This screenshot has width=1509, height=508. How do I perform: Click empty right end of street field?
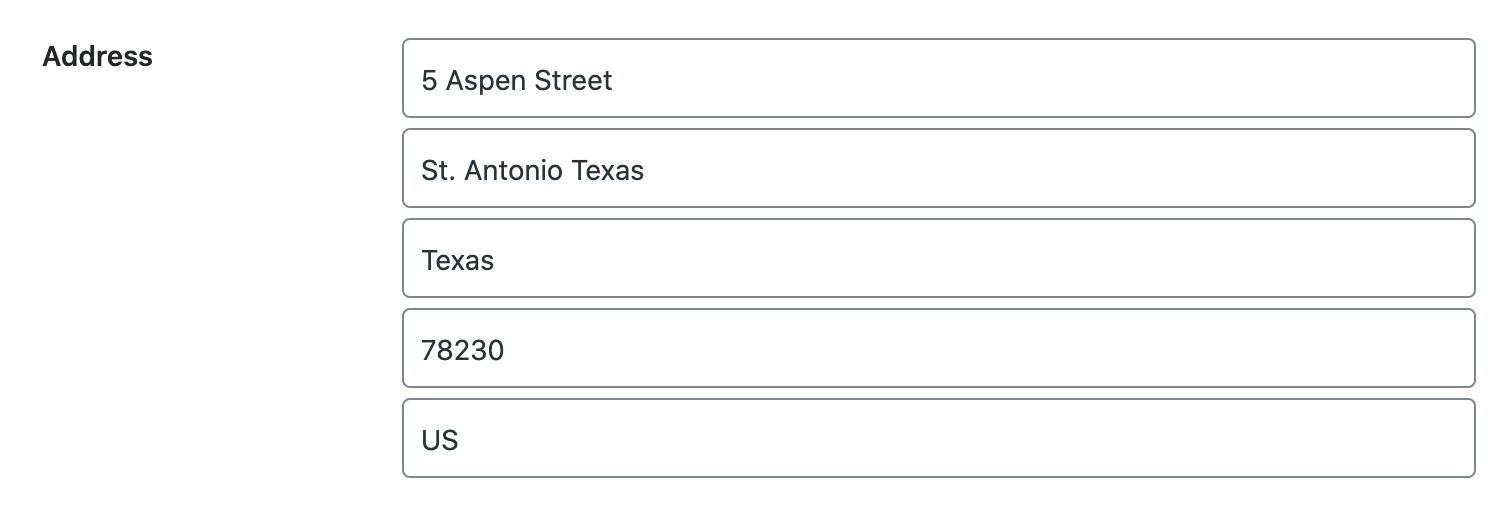tap(1400, 79)
